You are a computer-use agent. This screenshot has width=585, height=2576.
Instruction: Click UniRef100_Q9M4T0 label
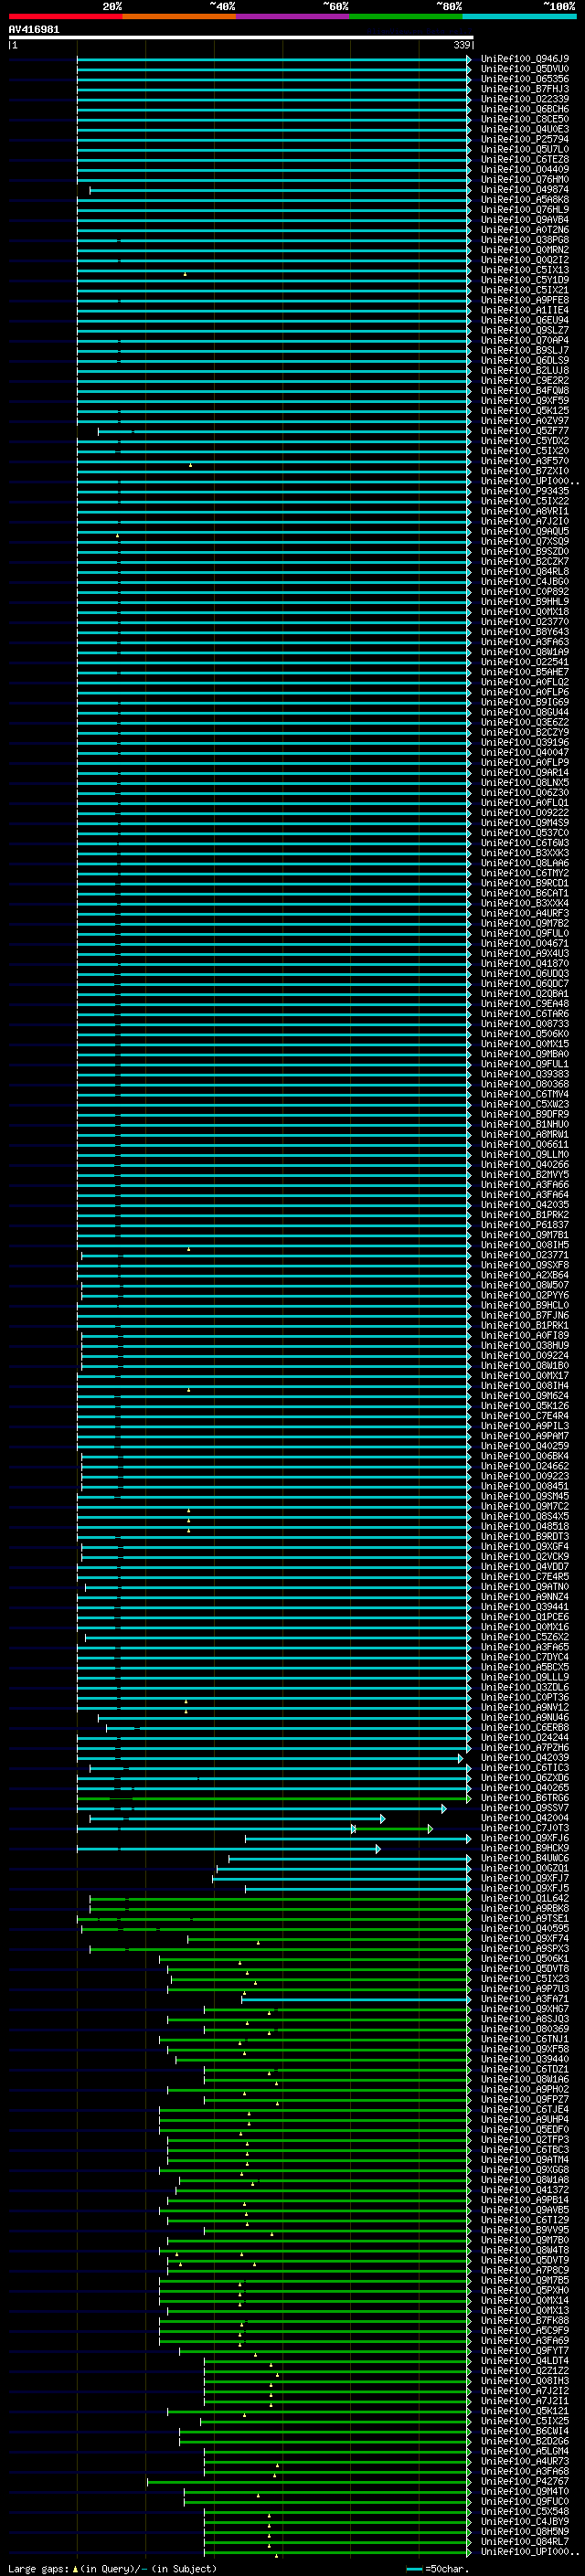[525, 2491]
